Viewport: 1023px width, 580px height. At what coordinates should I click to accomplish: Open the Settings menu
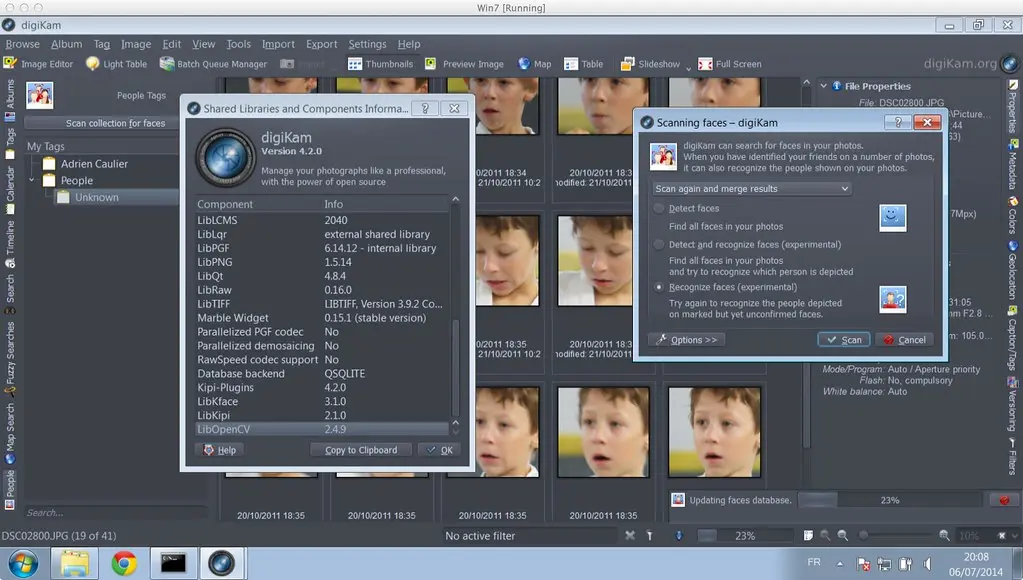coord(367,43)
